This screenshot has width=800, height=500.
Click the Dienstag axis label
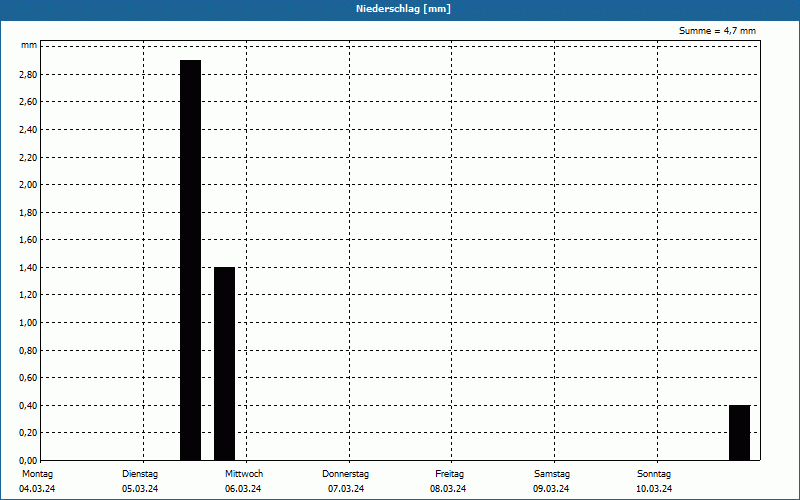click(x=140, y=474)
